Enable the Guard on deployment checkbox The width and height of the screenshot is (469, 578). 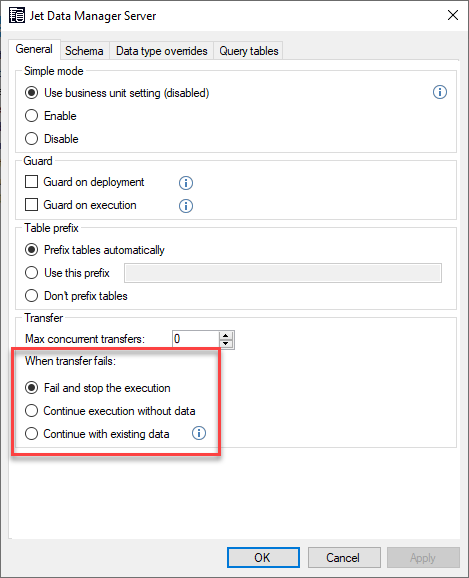pos(31,182)
